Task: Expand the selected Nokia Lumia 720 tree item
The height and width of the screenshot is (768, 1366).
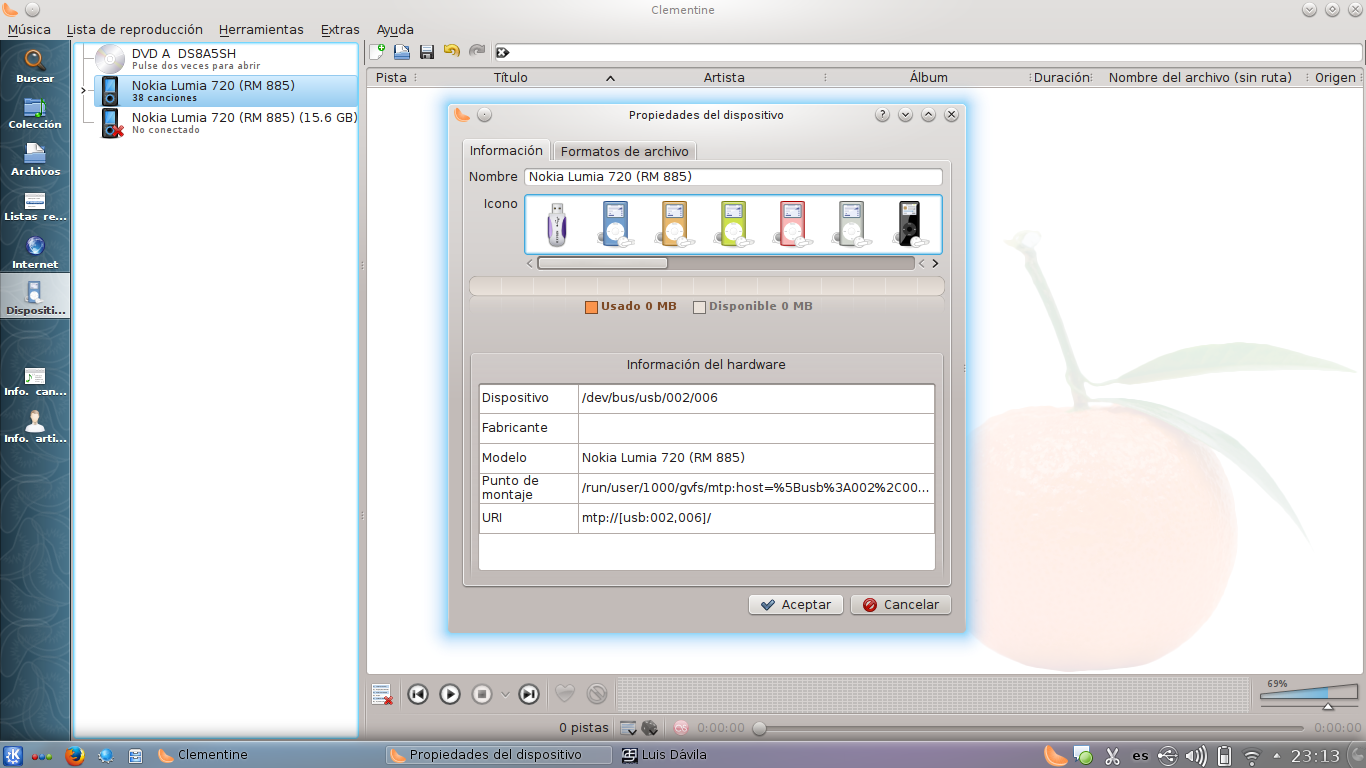Action: click(x=84, y=91)
